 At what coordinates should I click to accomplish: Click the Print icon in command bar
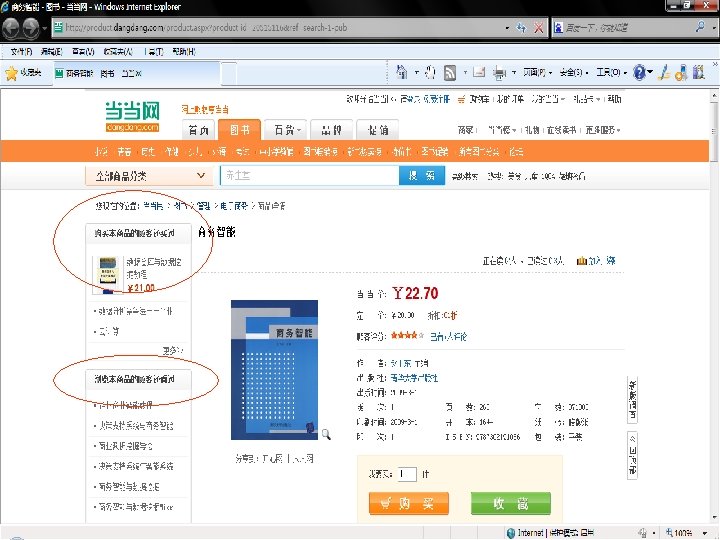(x=499, y=73)
